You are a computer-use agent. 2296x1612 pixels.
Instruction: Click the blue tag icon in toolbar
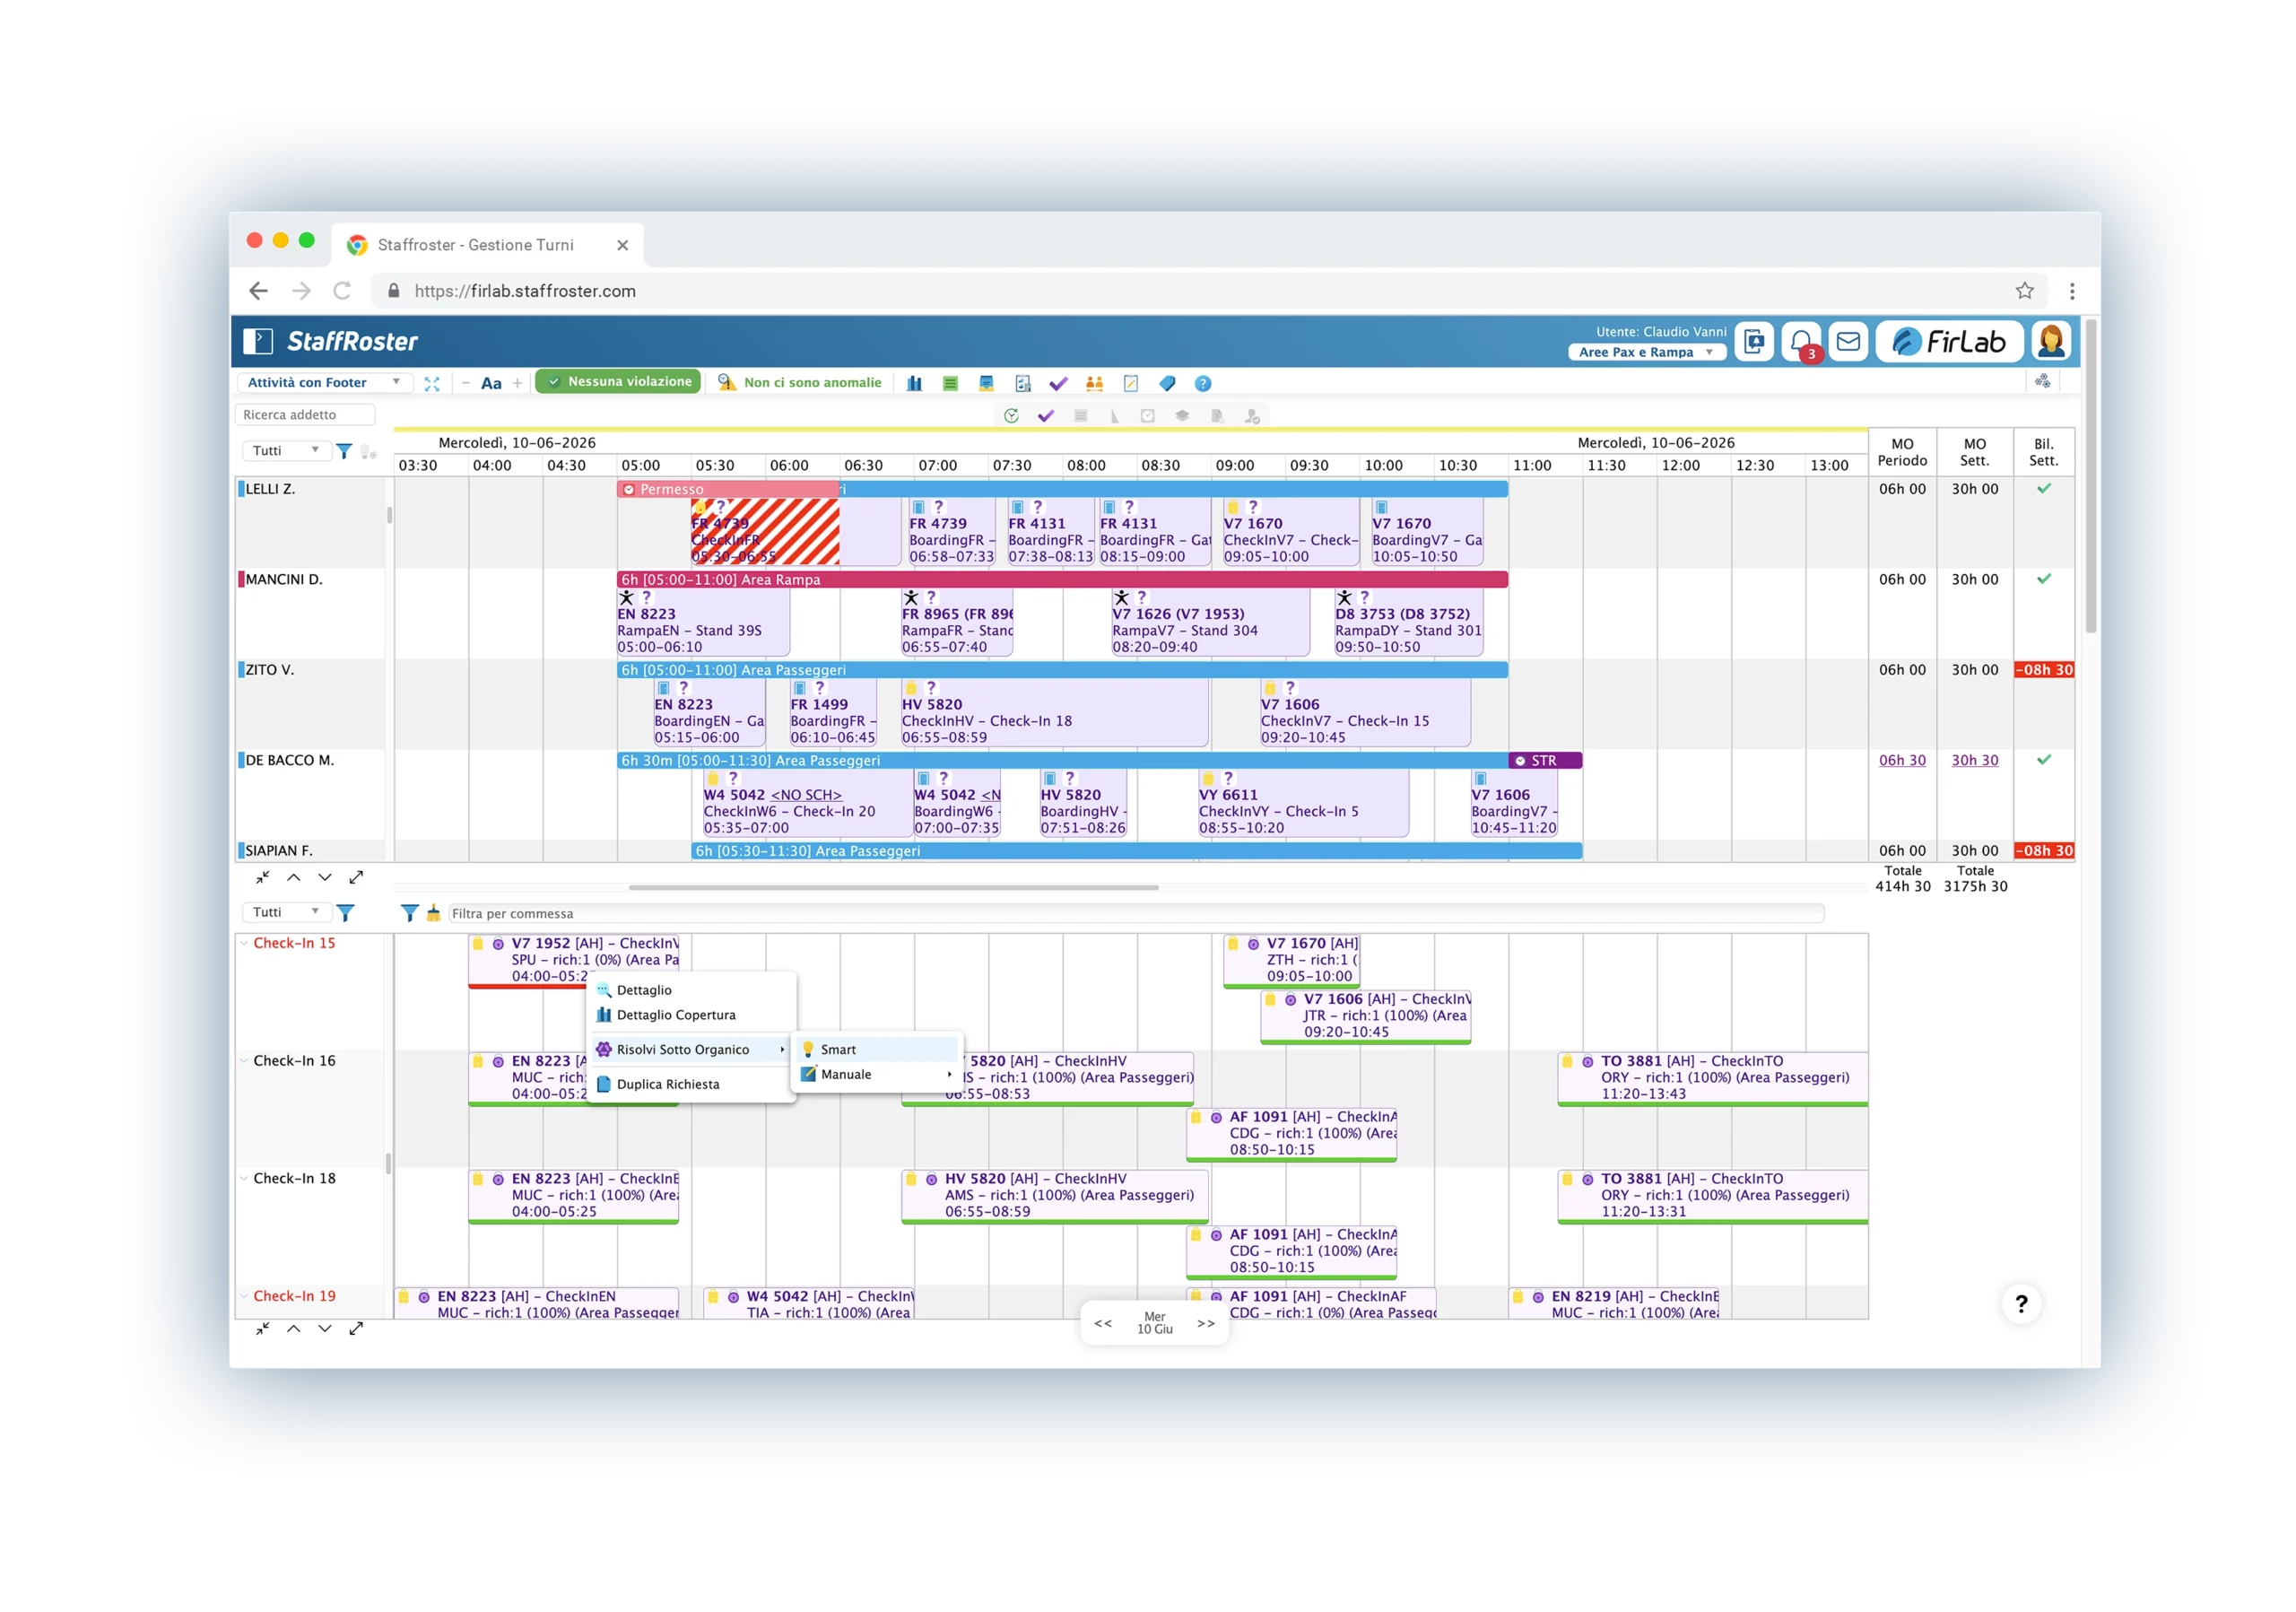1167,383
